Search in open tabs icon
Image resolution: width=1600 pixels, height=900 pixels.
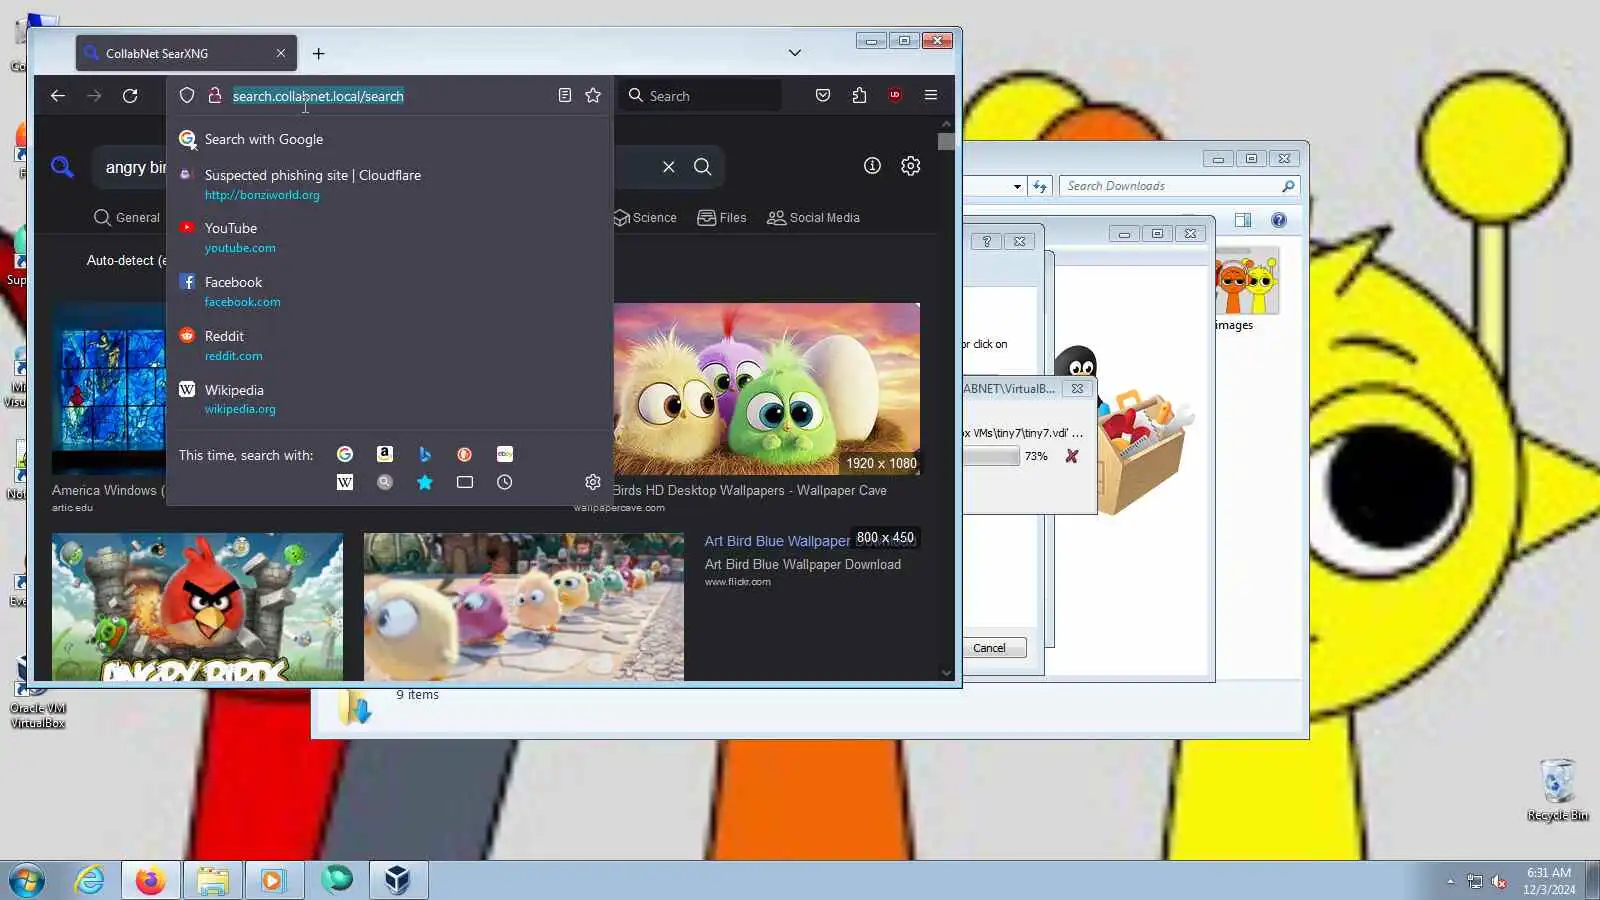465,482
